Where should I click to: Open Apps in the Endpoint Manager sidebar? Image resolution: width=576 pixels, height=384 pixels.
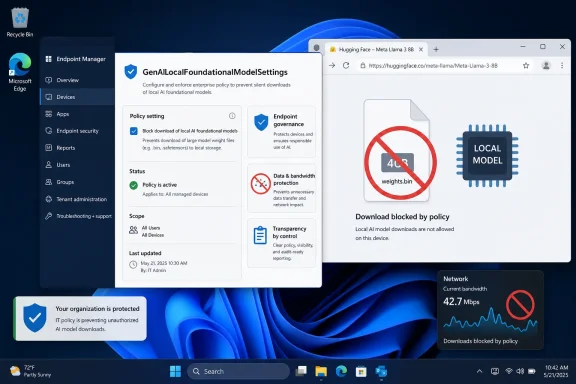[77, 114]
